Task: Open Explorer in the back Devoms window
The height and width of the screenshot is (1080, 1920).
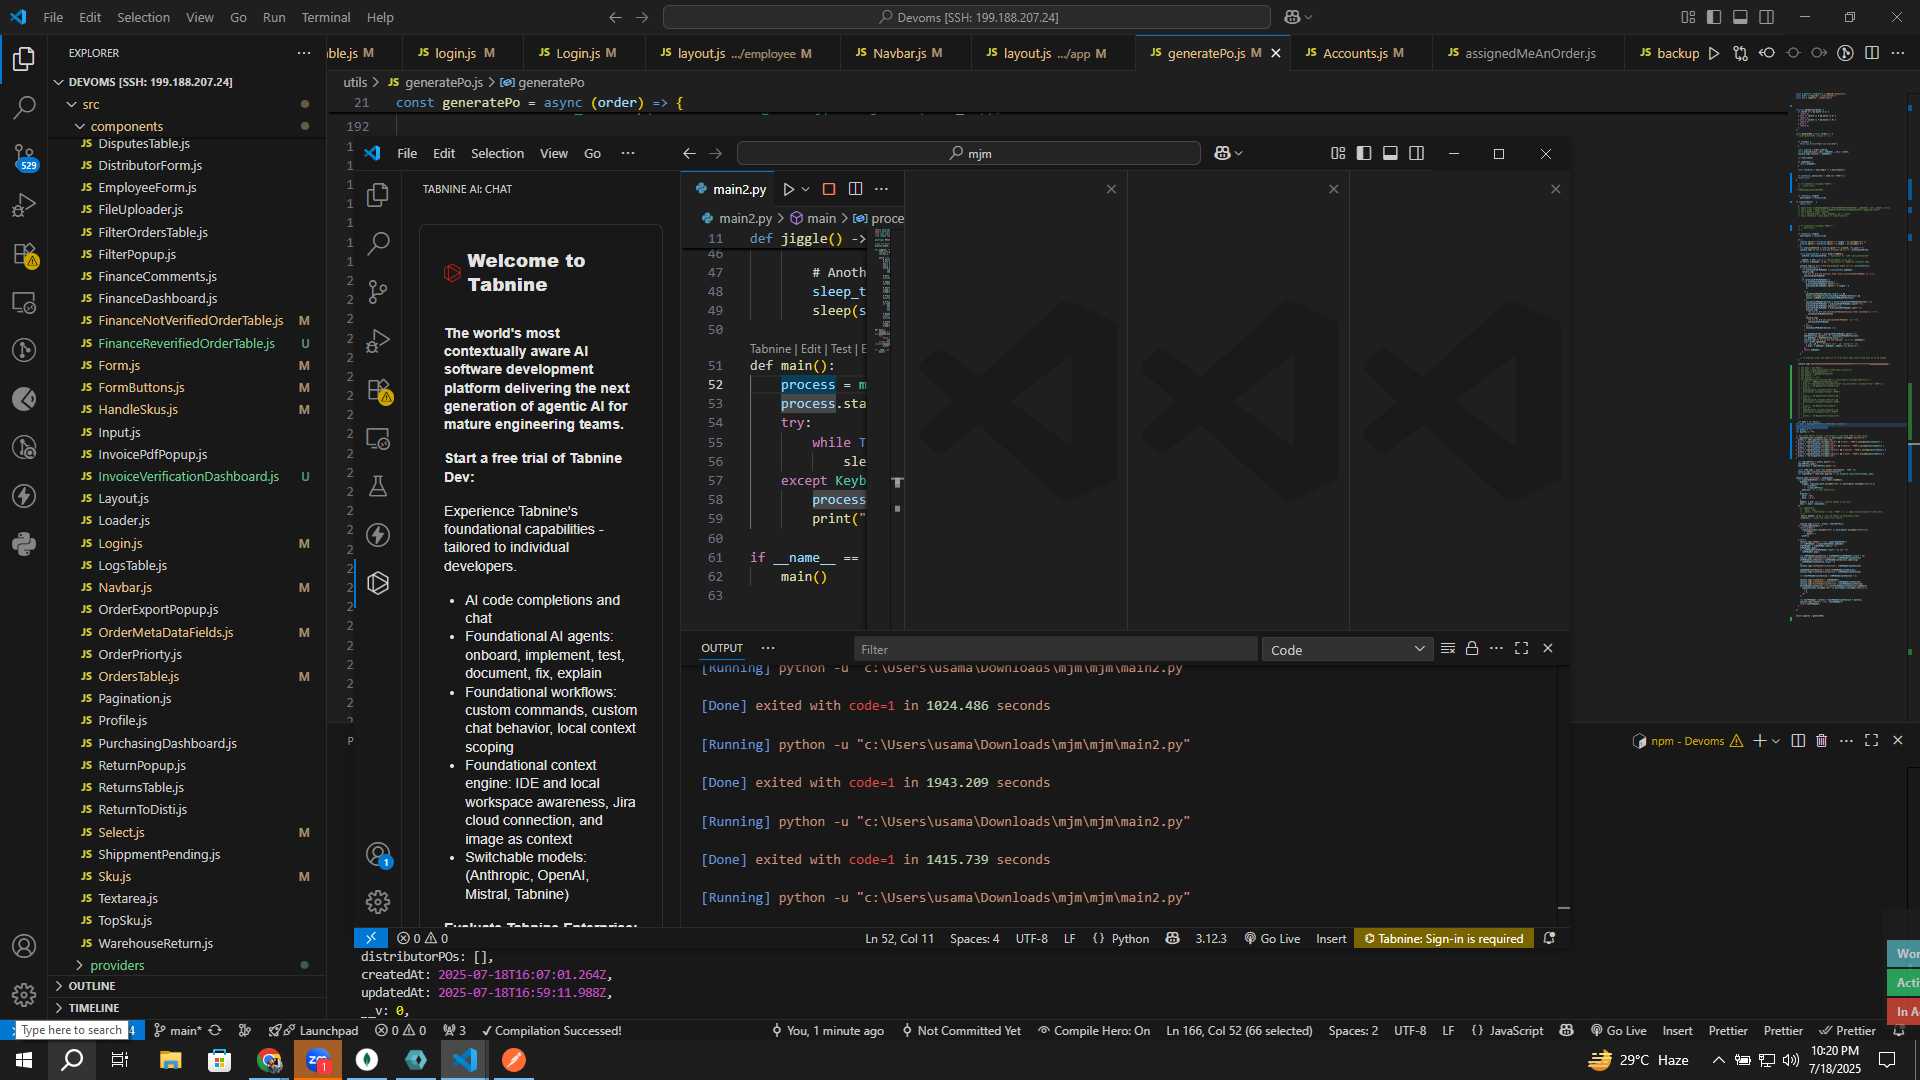Action: [x=24, y=60]
